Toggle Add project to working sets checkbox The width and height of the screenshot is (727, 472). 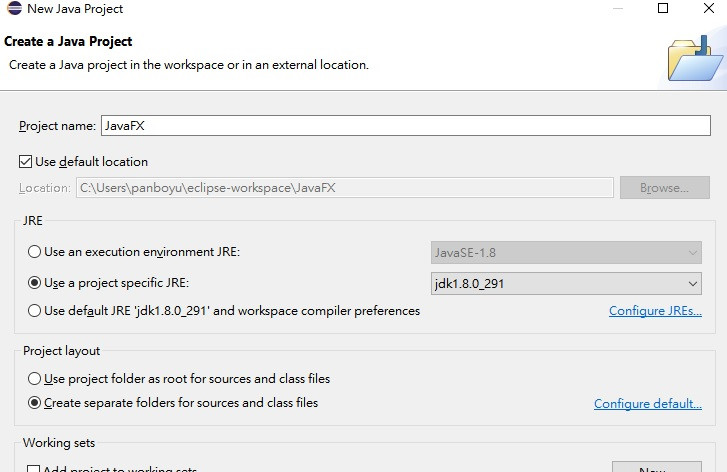pyautogui.click(x=33, y=468)
